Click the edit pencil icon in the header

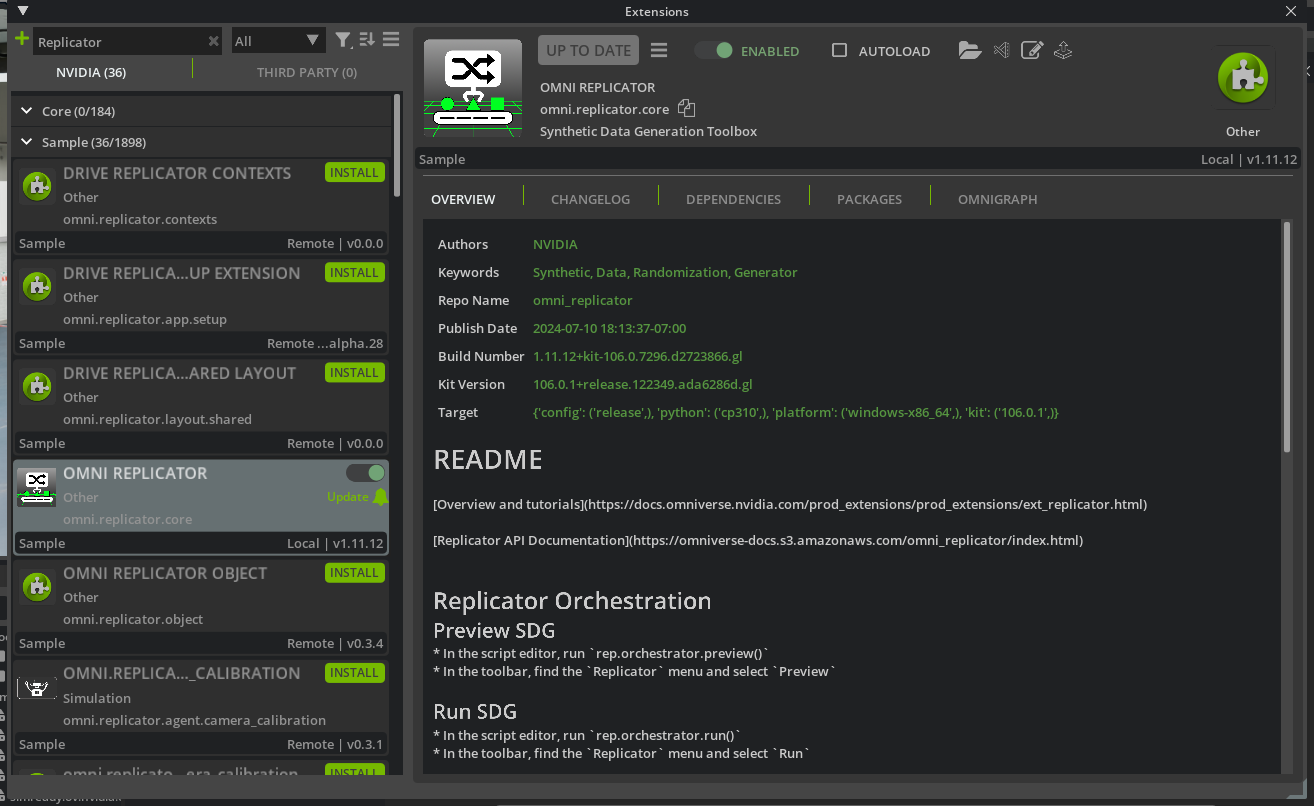pos(1032,50)
